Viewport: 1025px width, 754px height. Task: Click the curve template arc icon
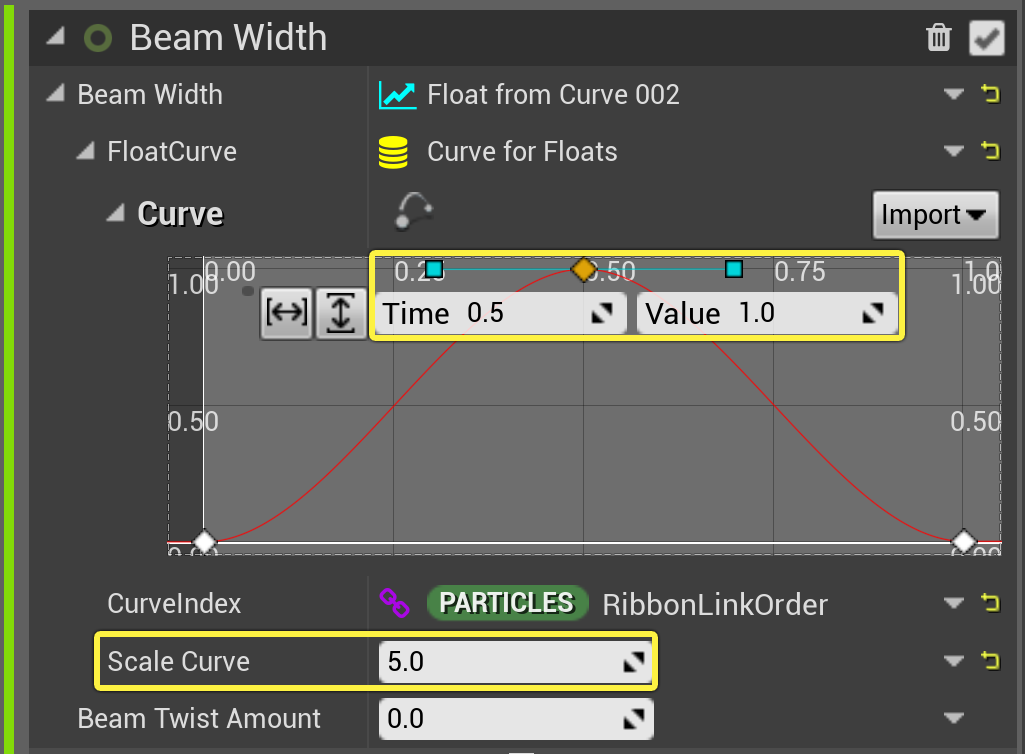click(x=414, y=212)
